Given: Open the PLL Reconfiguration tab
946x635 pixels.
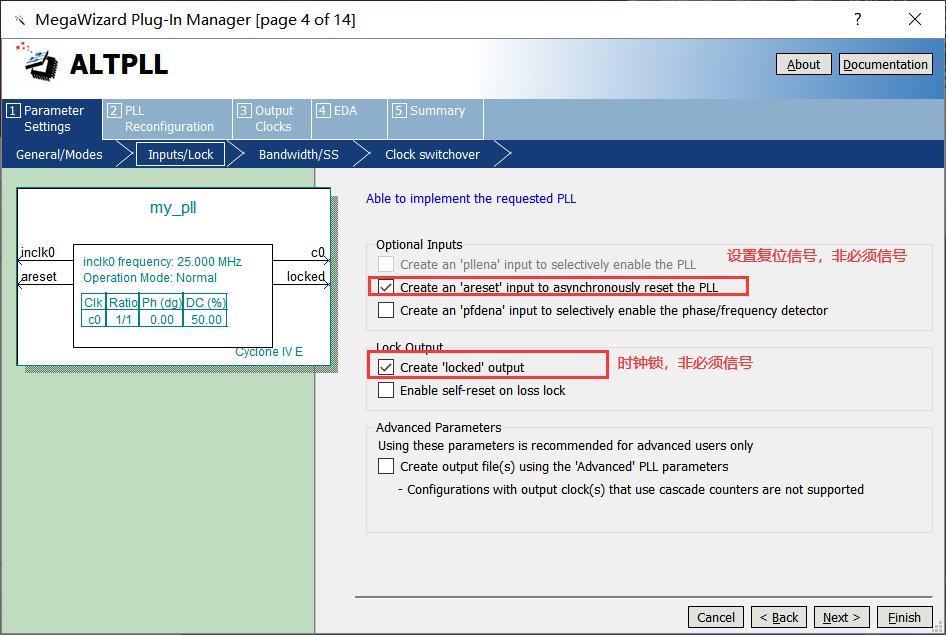Looking at the screenshot, I should pos(168,119).
